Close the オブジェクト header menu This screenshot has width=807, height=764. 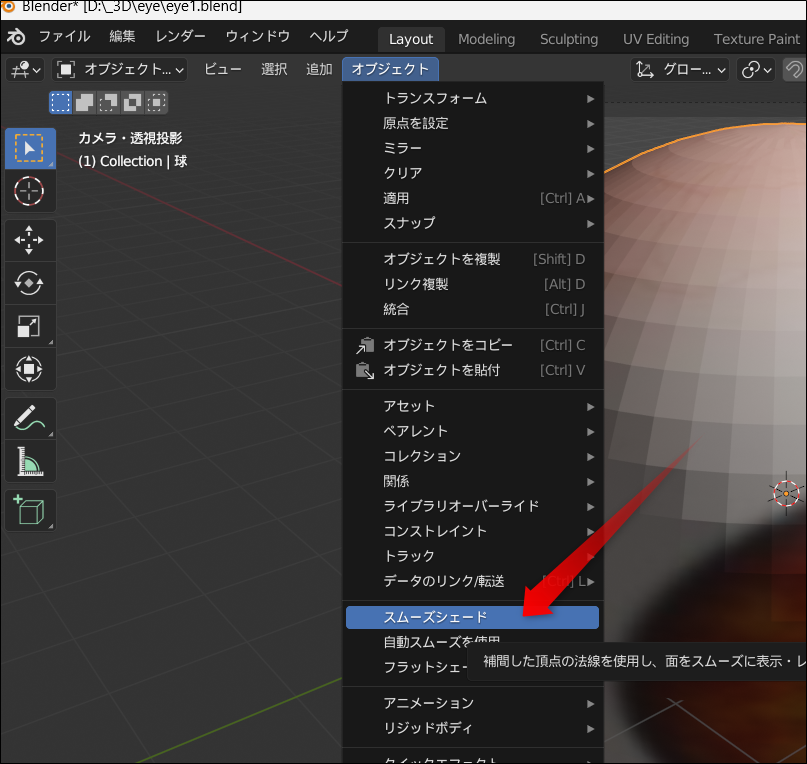point(390,69)
